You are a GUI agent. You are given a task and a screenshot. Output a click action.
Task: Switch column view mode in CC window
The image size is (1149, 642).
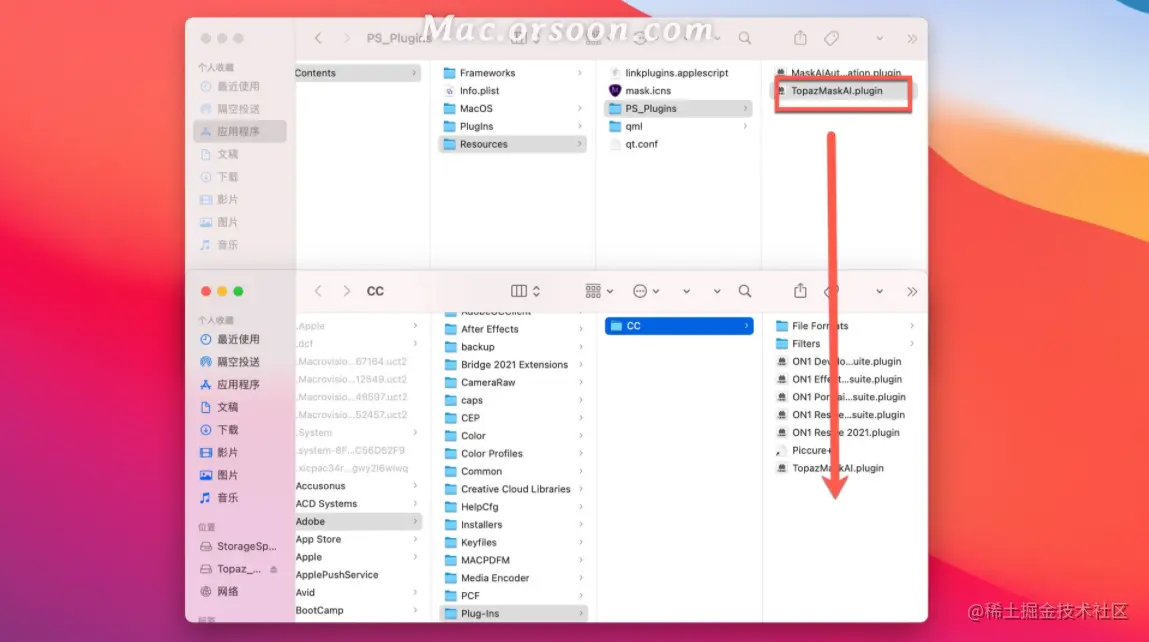click(x=525, y=291)
